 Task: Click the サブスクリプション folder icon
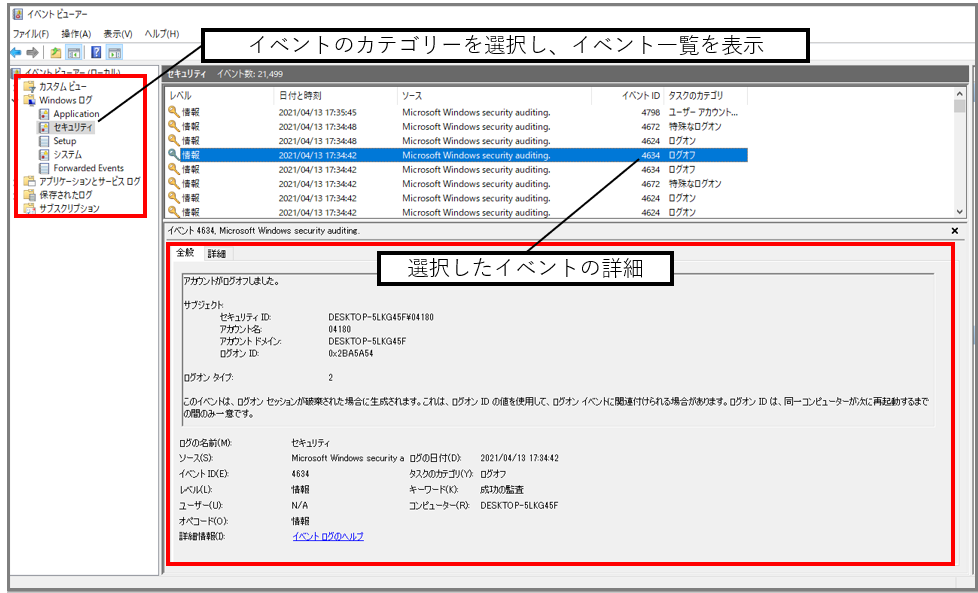point(29,208)
